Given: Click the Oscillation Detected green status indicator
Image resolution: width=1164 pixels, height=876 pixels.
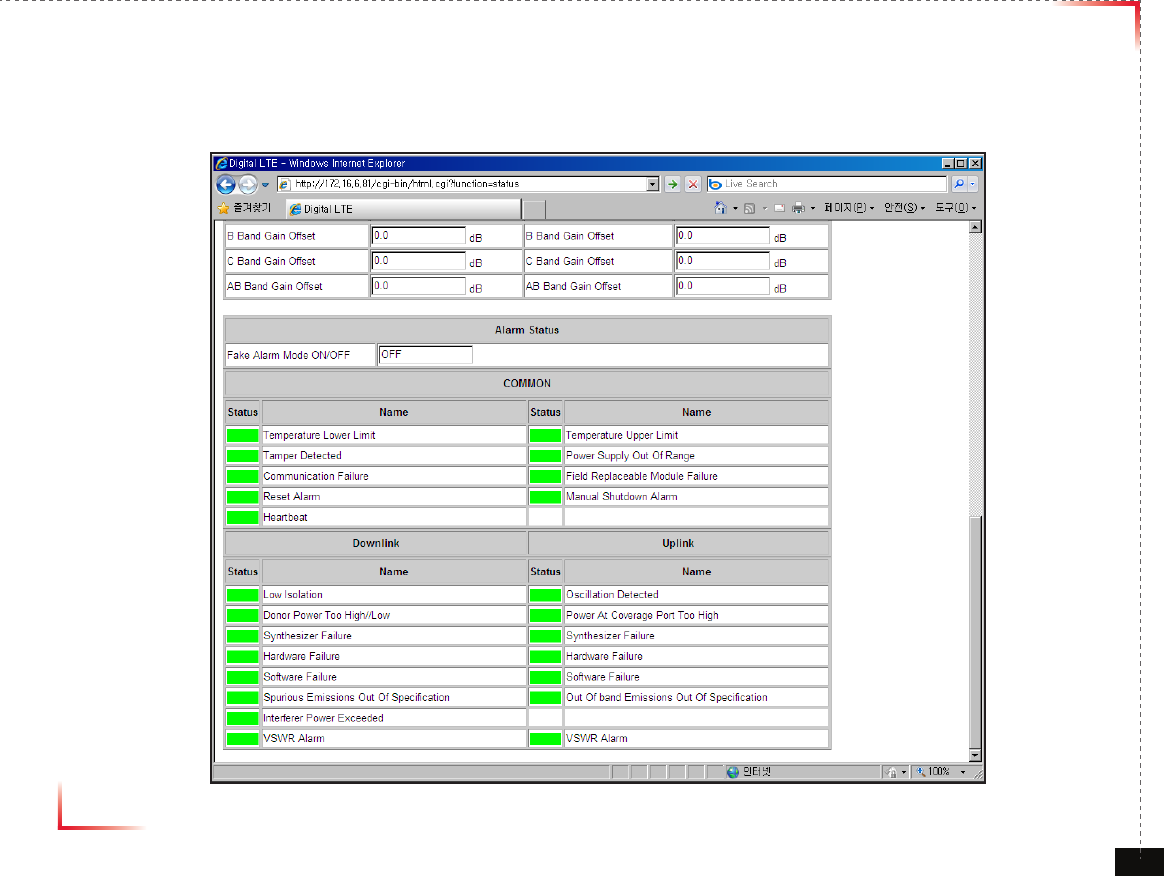Looking at the screenshot, I should point(545,595).
